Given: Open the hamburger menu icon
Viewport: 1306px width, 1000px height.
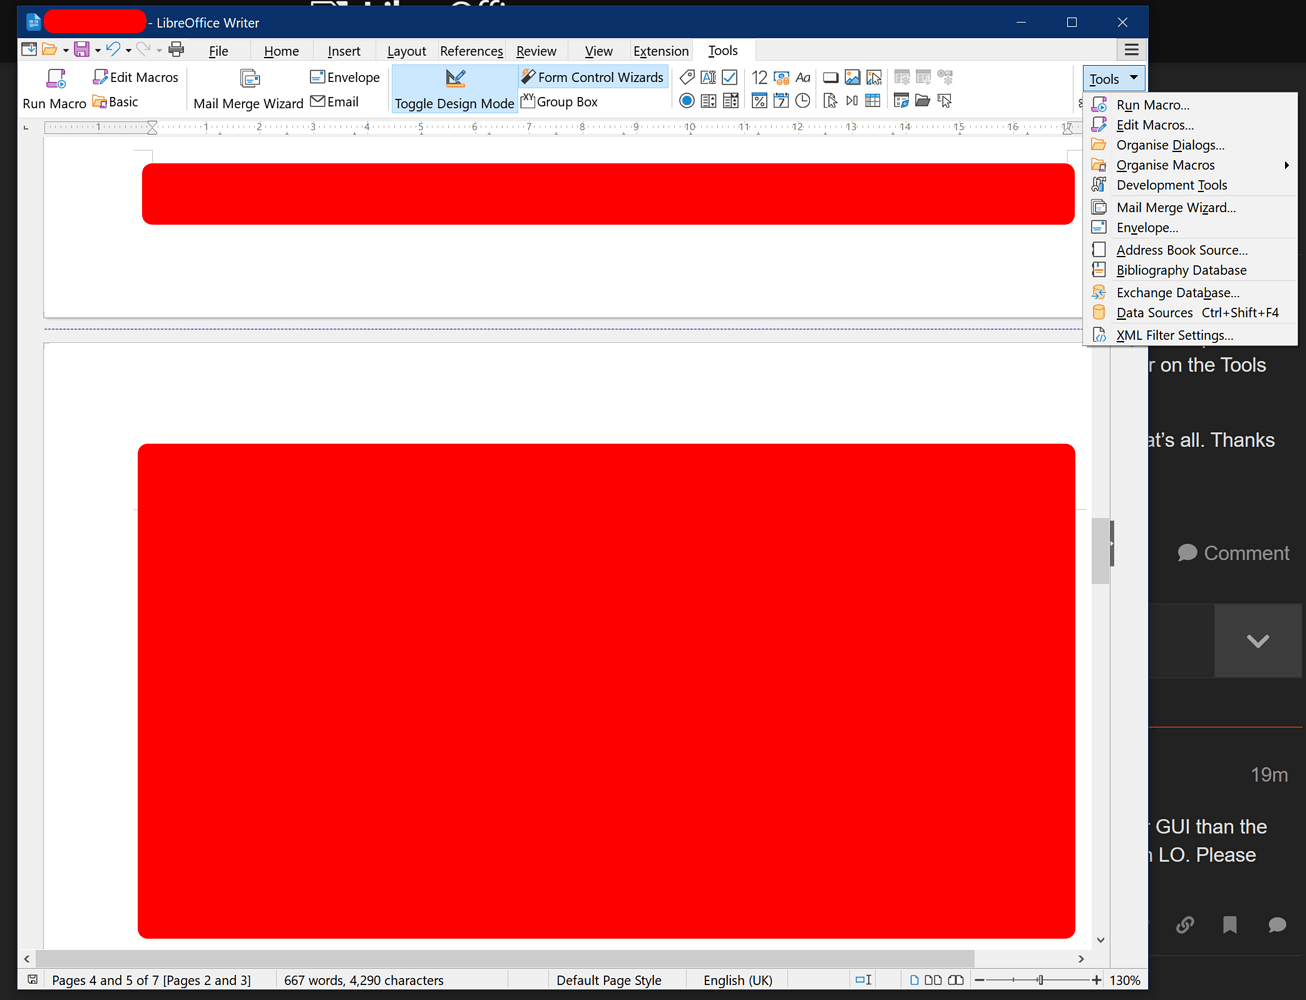Looking at the screenshot, I should pos(1131,50).
